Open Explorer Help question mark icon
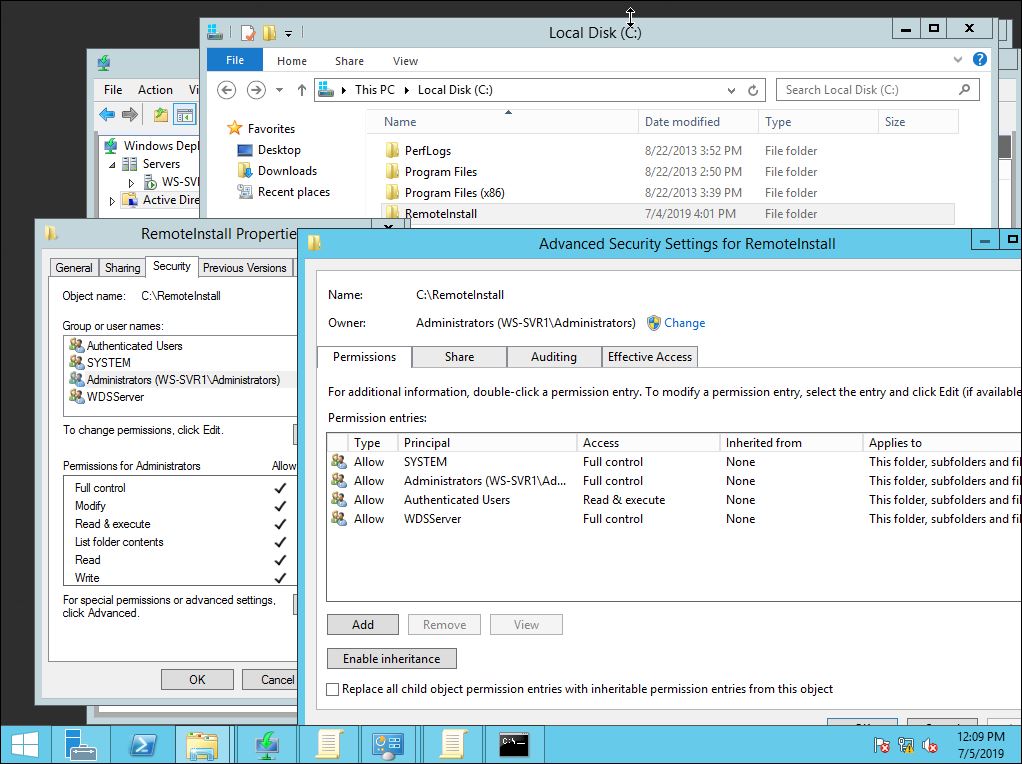 979,60
